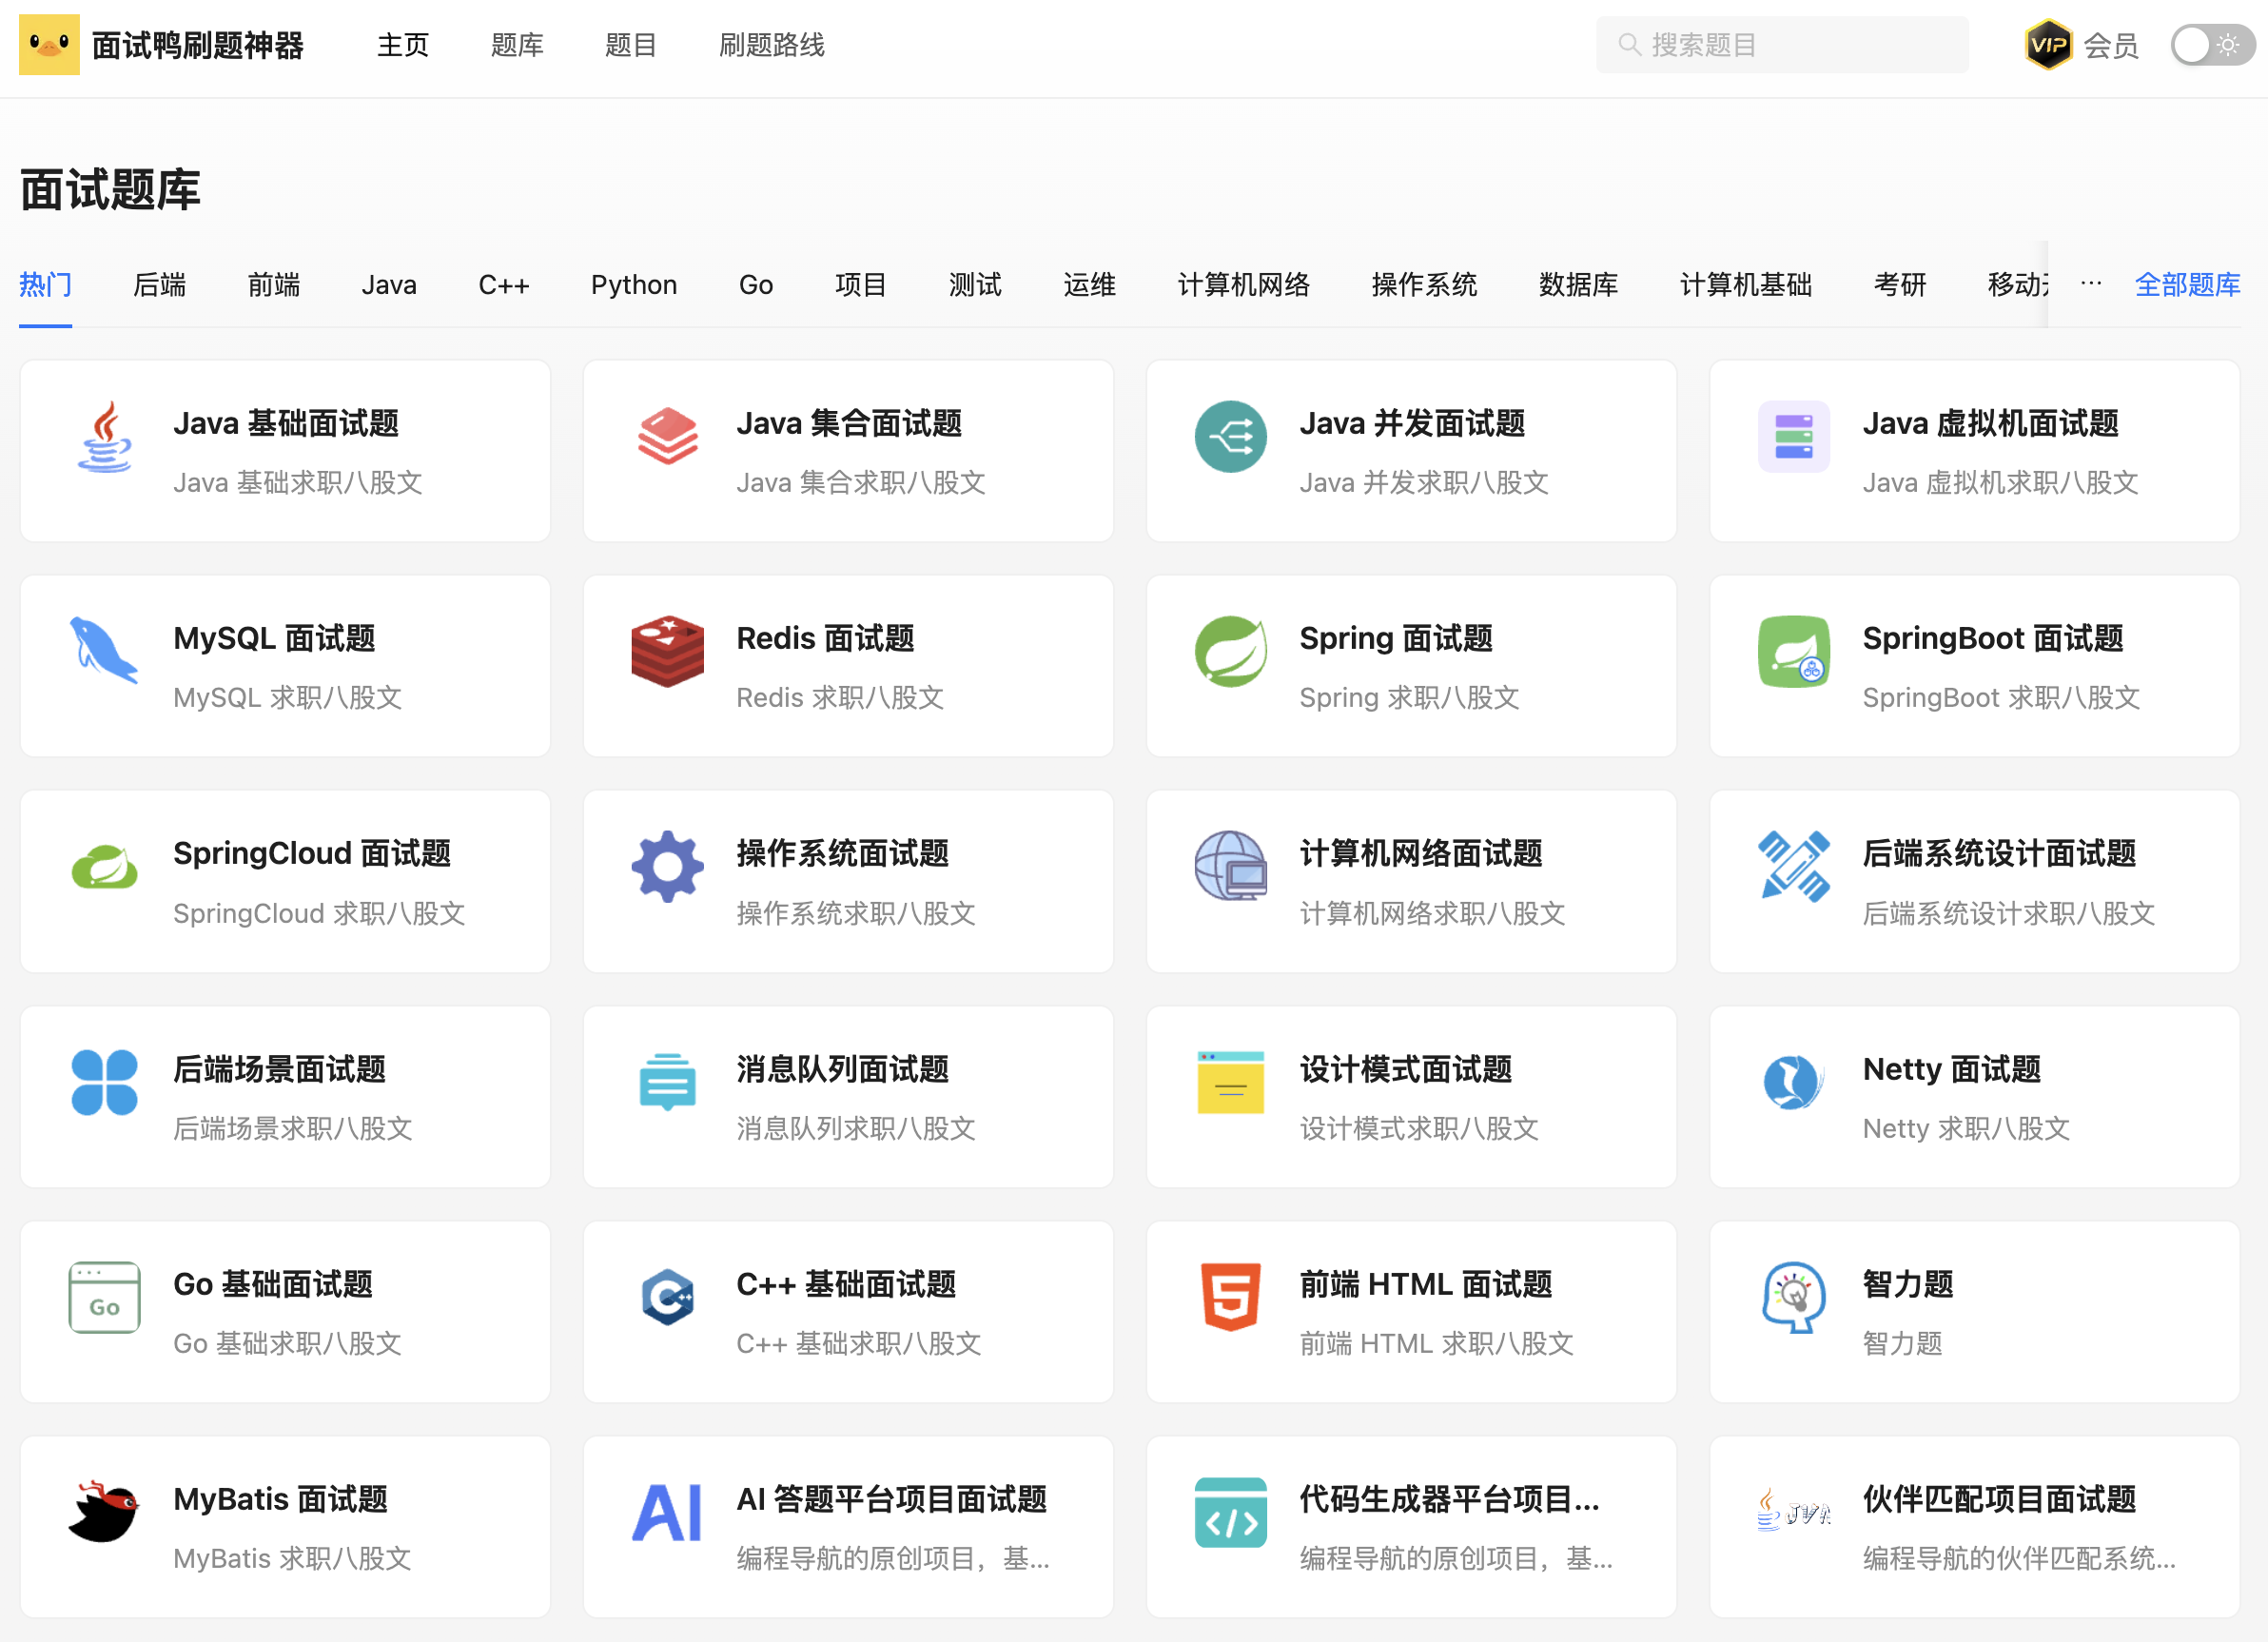The height and width of the screenshot is (1642, 2268).
Task: Click the brain head icon for 智力题
Action: click(x=1794, y=1298)
